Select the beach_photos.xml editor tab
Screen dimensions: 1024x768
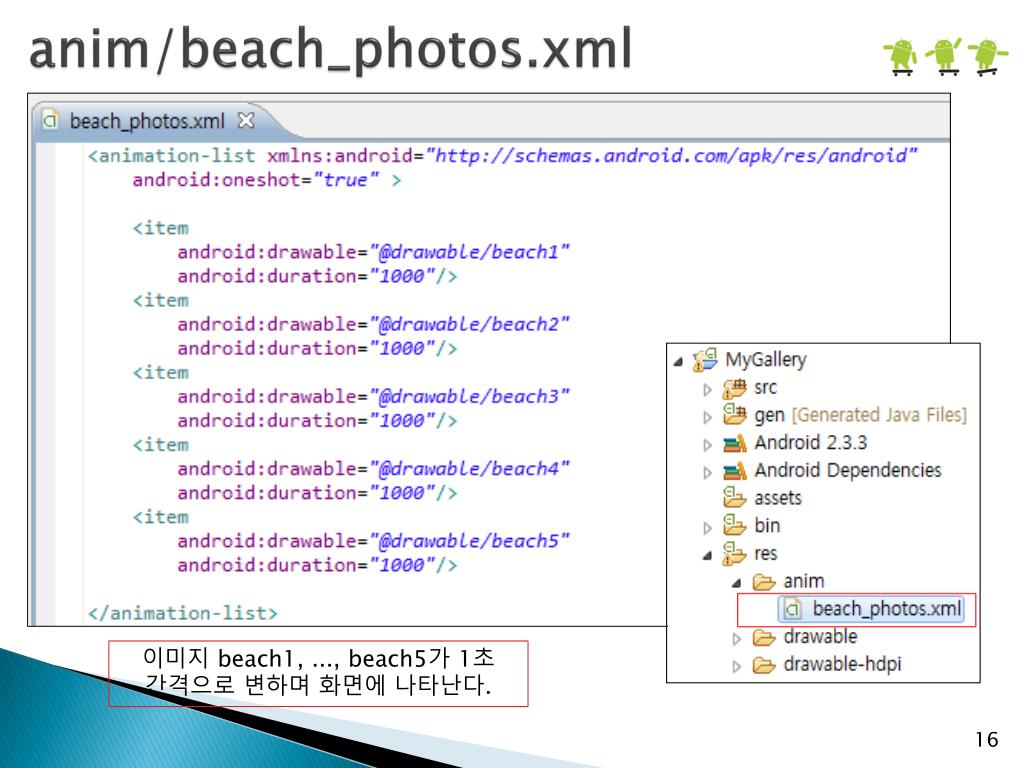pos(147,121)
